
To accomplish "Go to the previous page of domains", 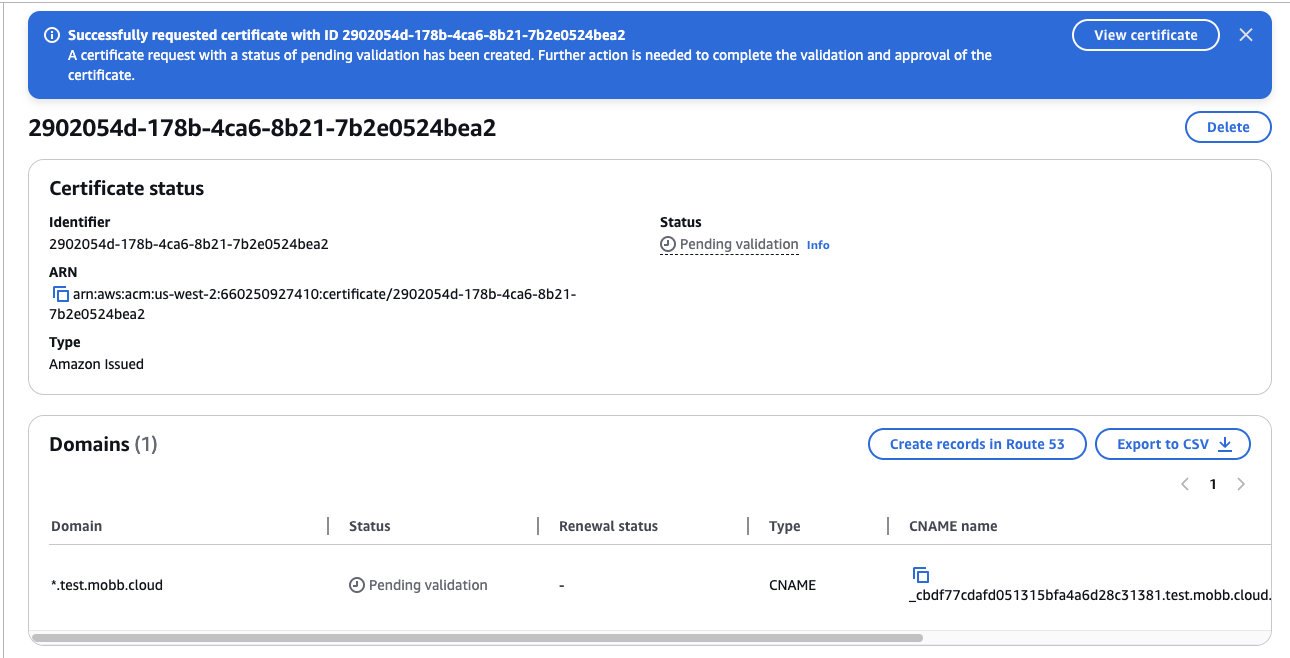I will pyautogui.click(x=1185, y=484).
